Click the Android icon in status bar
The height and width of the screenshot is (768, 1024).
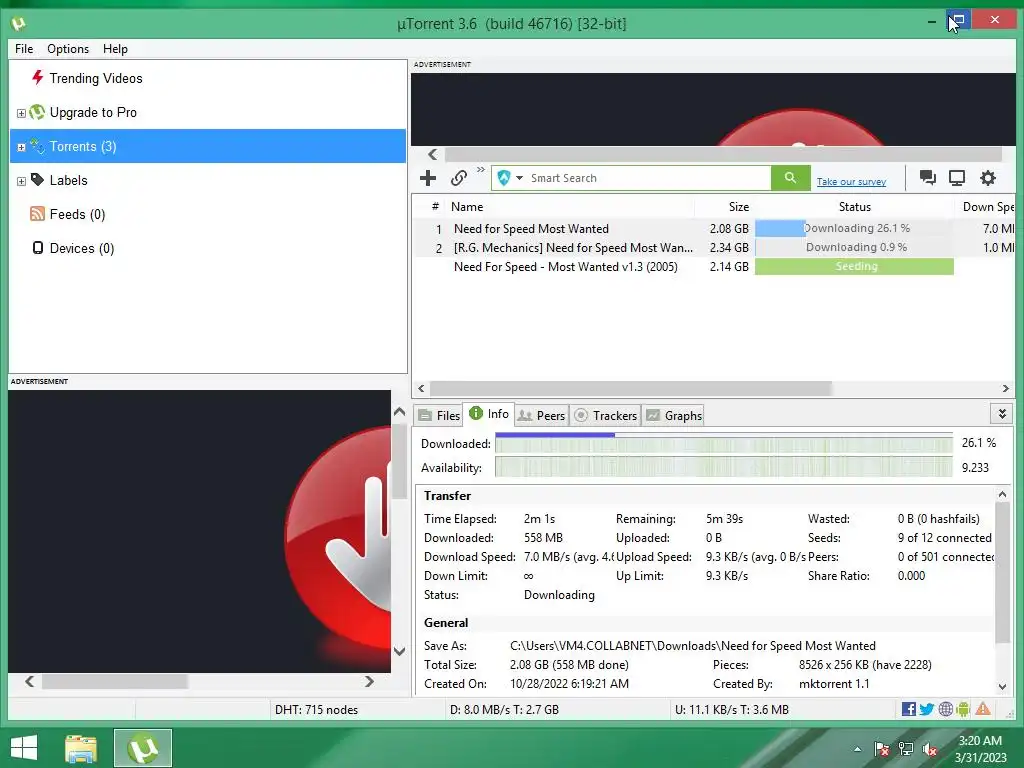pyautogui.click(x=963, y=709)
